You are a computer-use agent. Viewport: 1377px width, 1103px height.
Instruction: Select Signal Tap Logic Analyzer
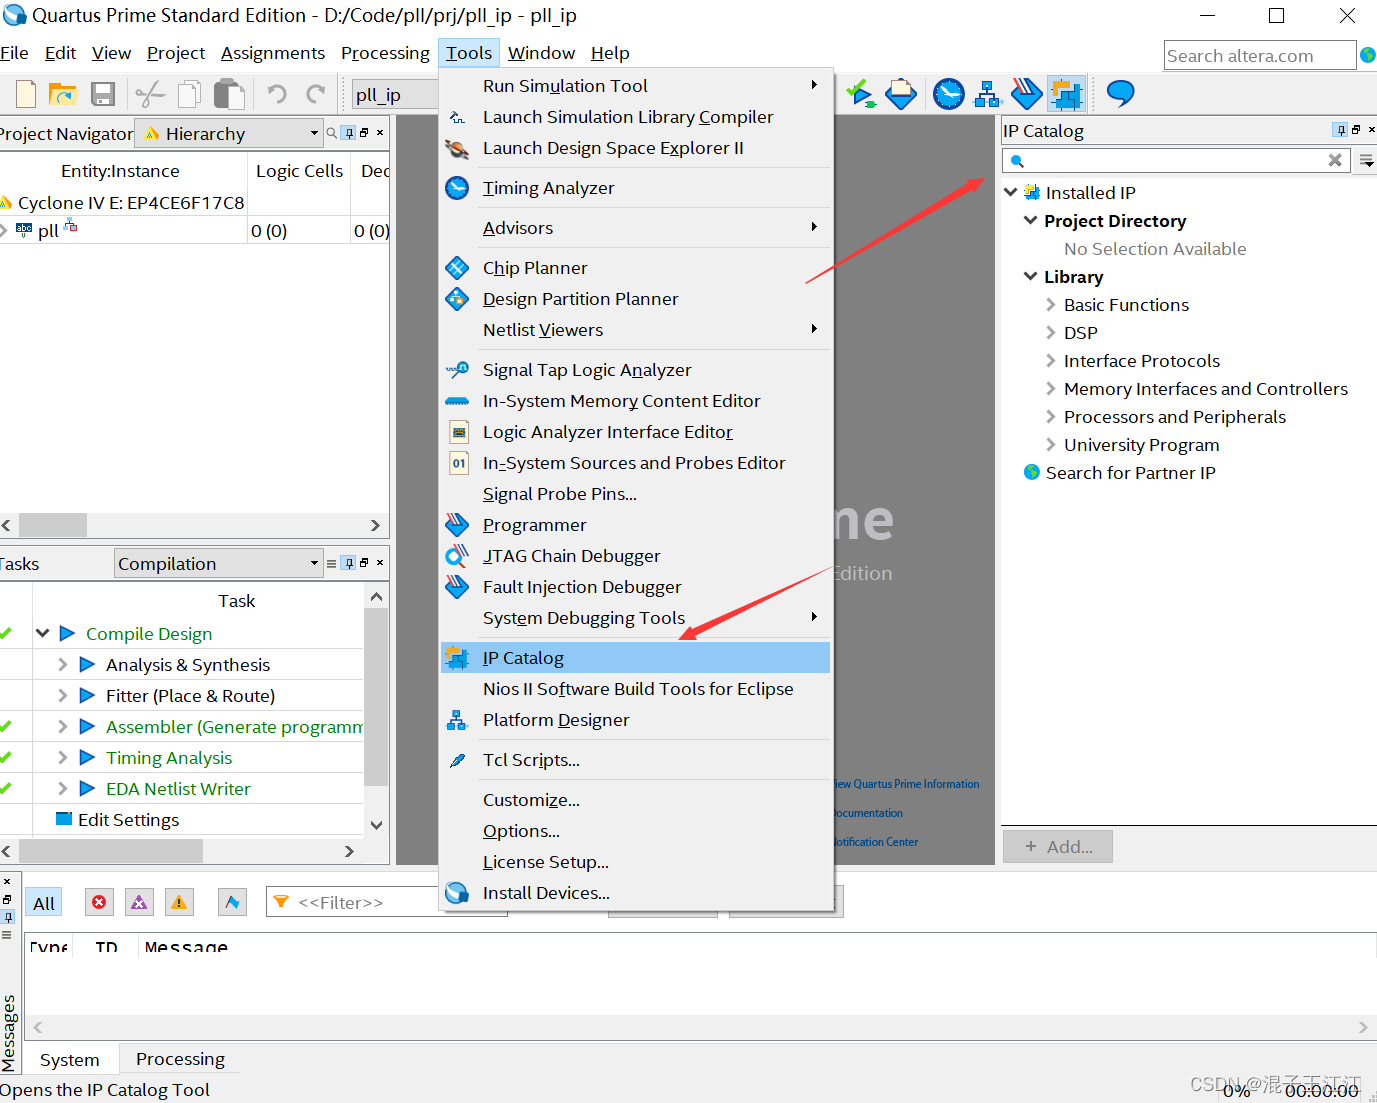pos(635,370)
